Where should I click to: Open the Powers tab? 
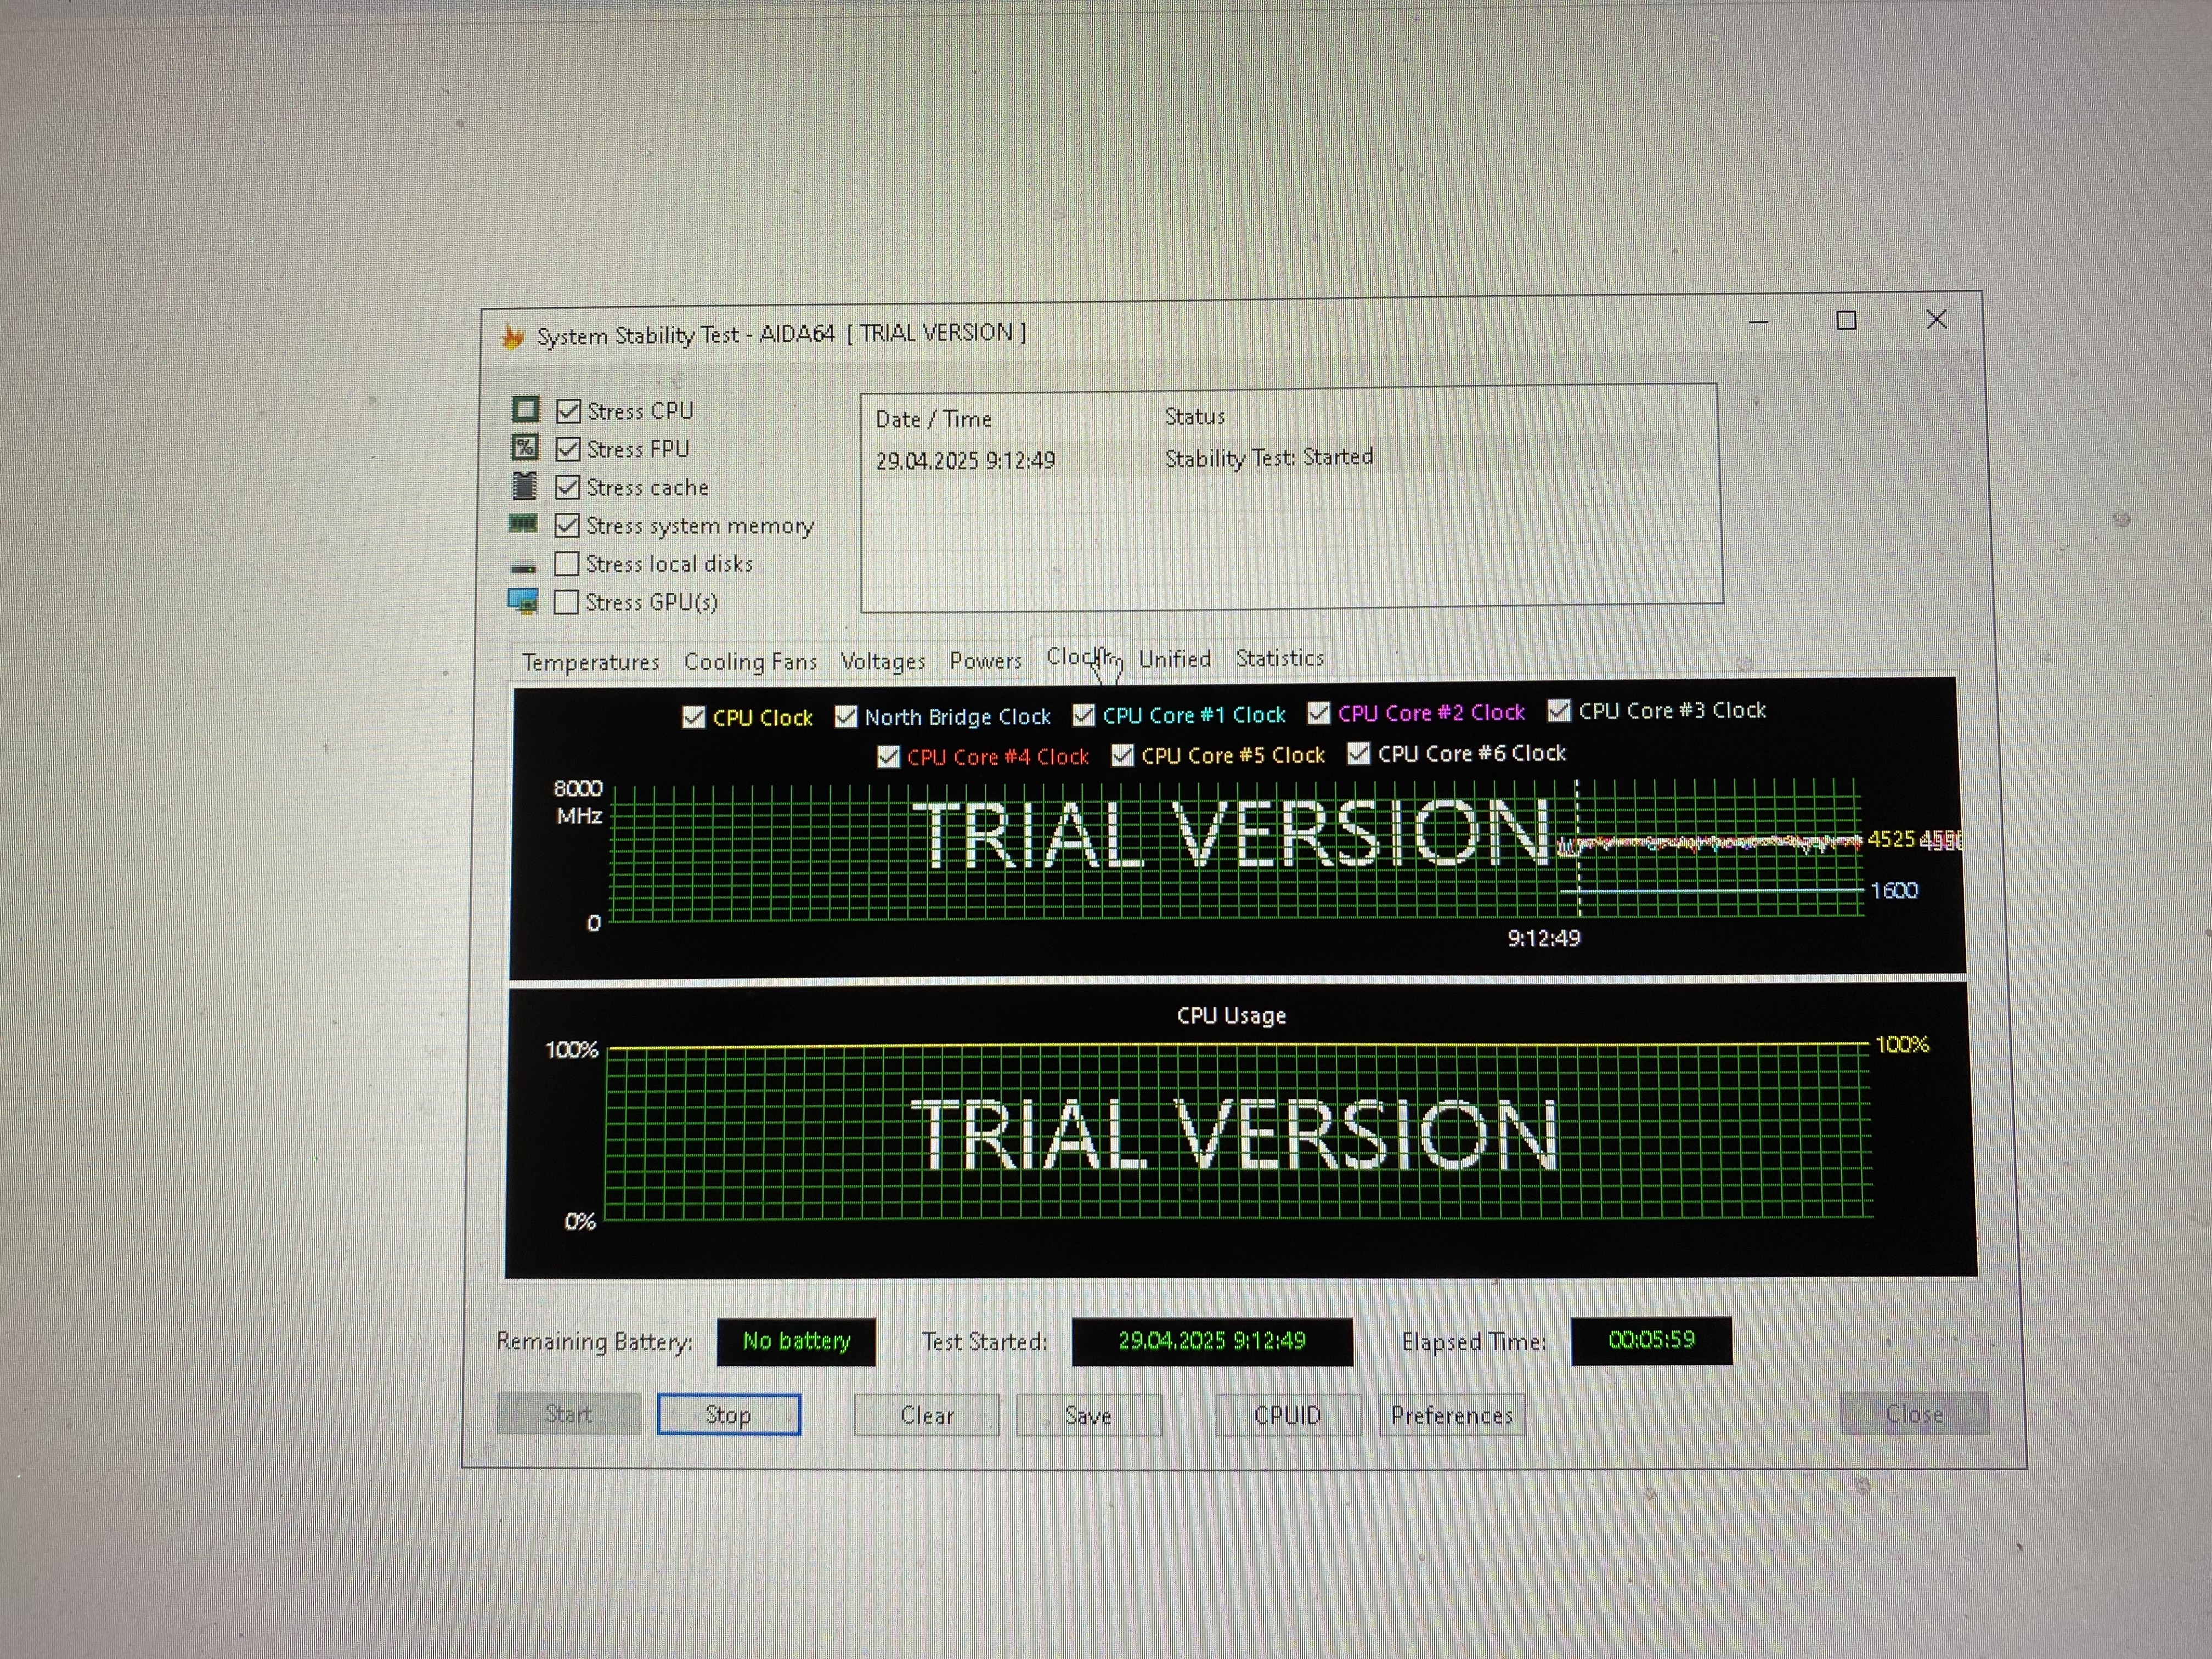[985, 660]
